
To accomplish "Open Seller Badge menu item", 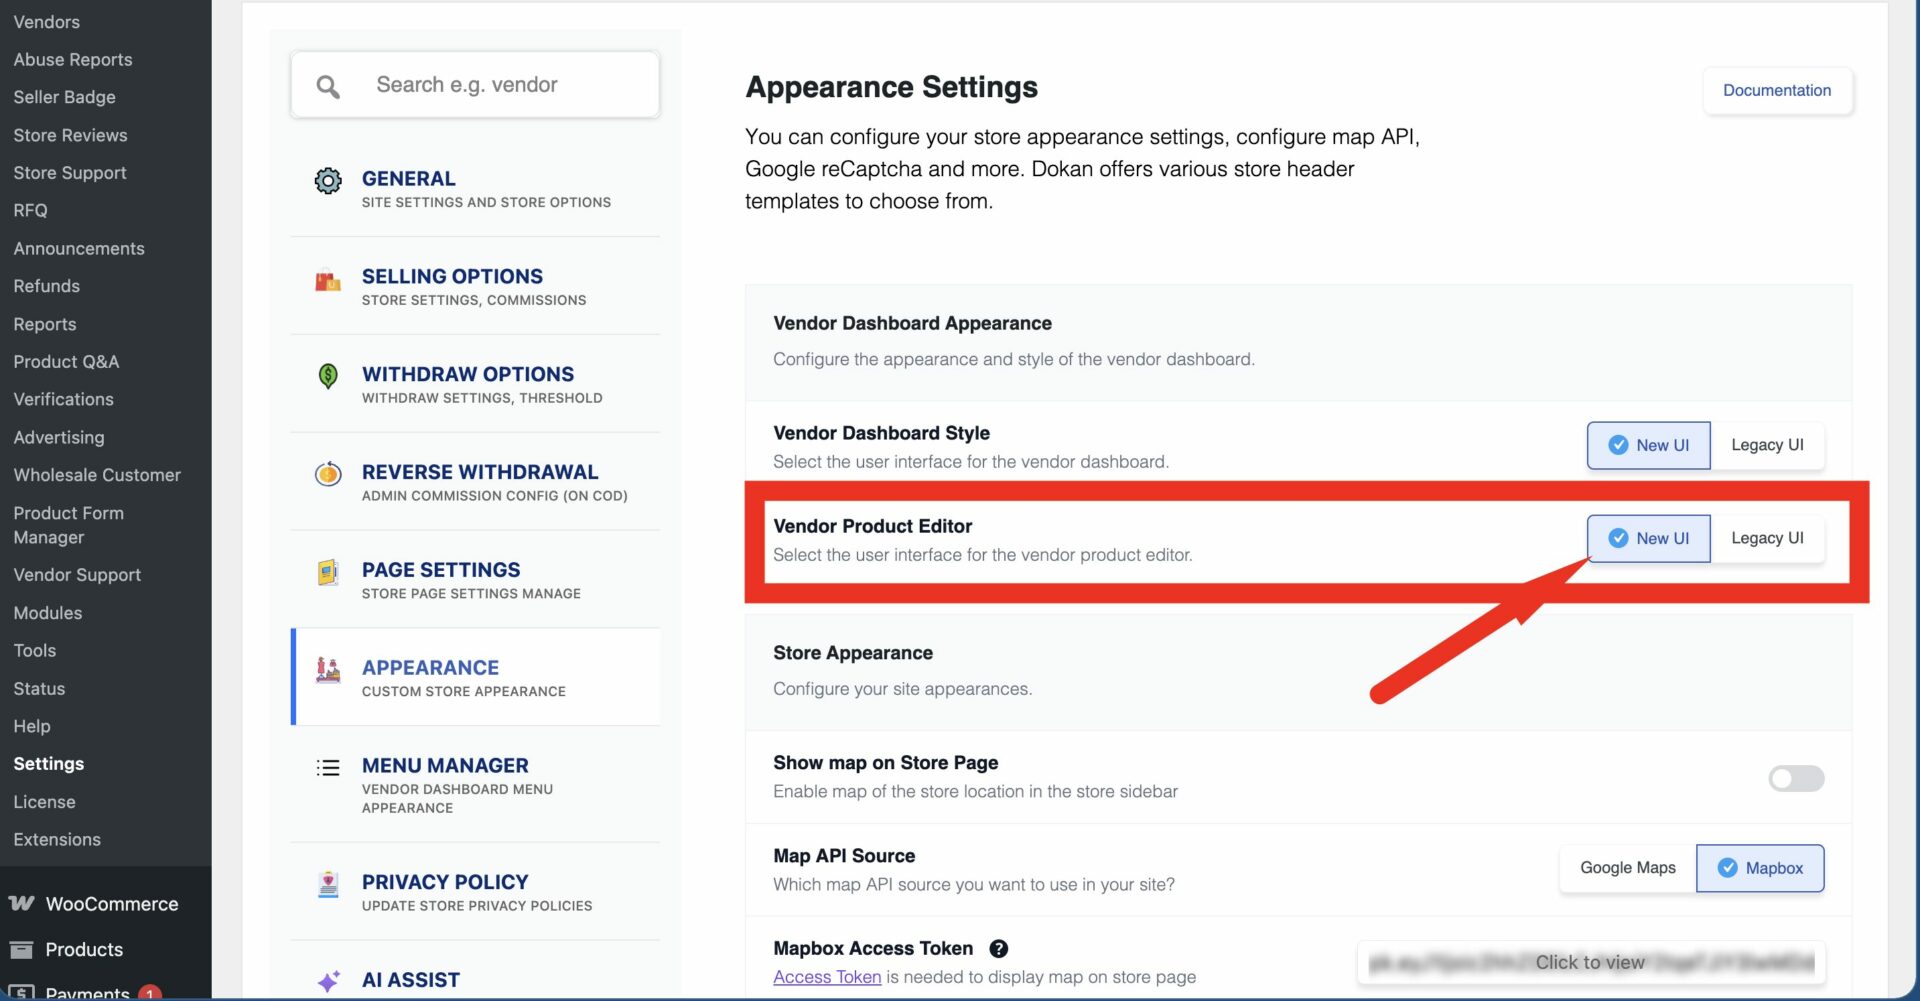I will click(x=65, y=97).
